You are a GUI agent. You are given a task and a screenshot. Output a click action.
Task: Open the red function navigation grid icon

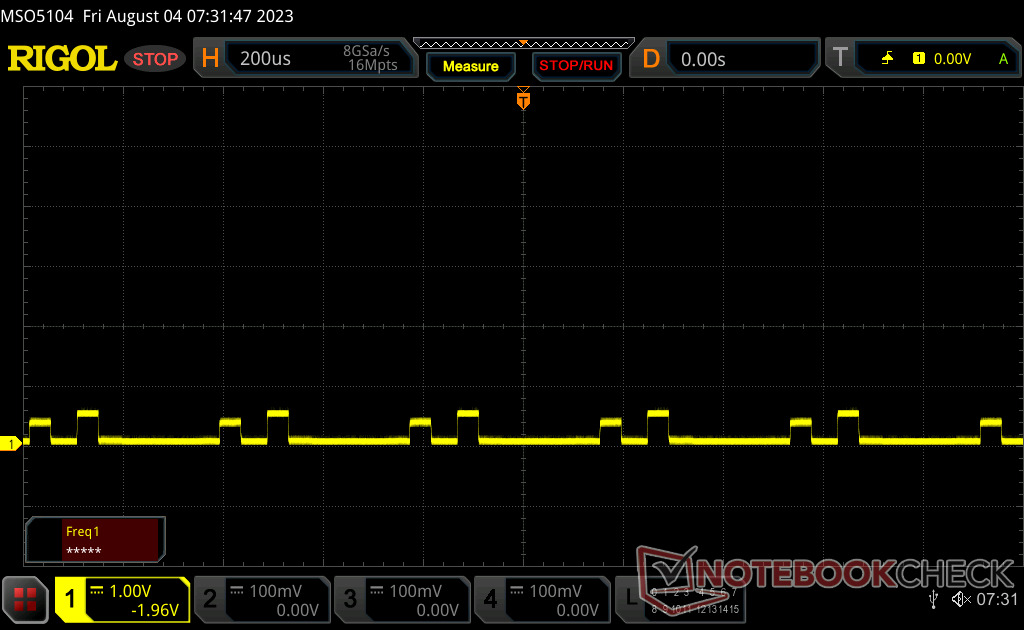coord(25,599)
